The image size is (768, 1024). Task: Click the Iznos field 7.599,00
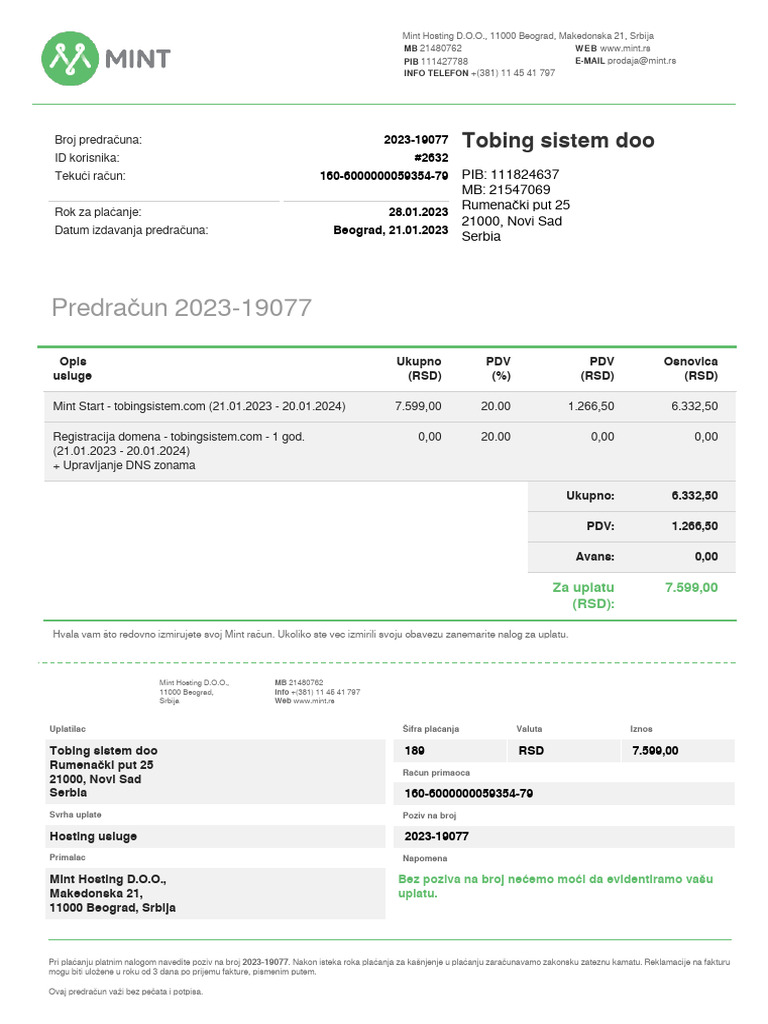point(678,751)
